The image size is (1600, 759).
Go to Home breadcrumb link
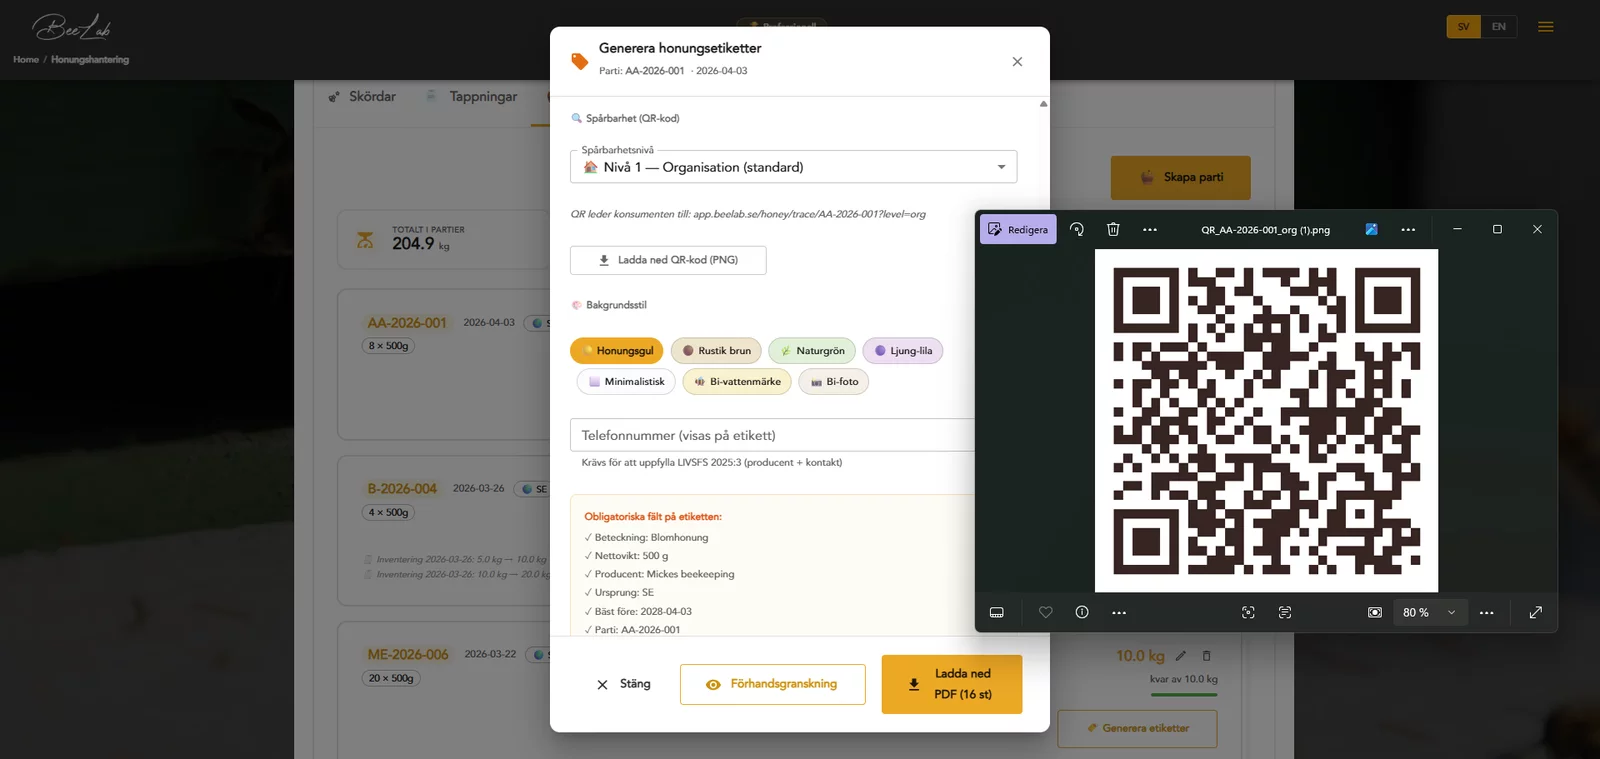point(26,60)
